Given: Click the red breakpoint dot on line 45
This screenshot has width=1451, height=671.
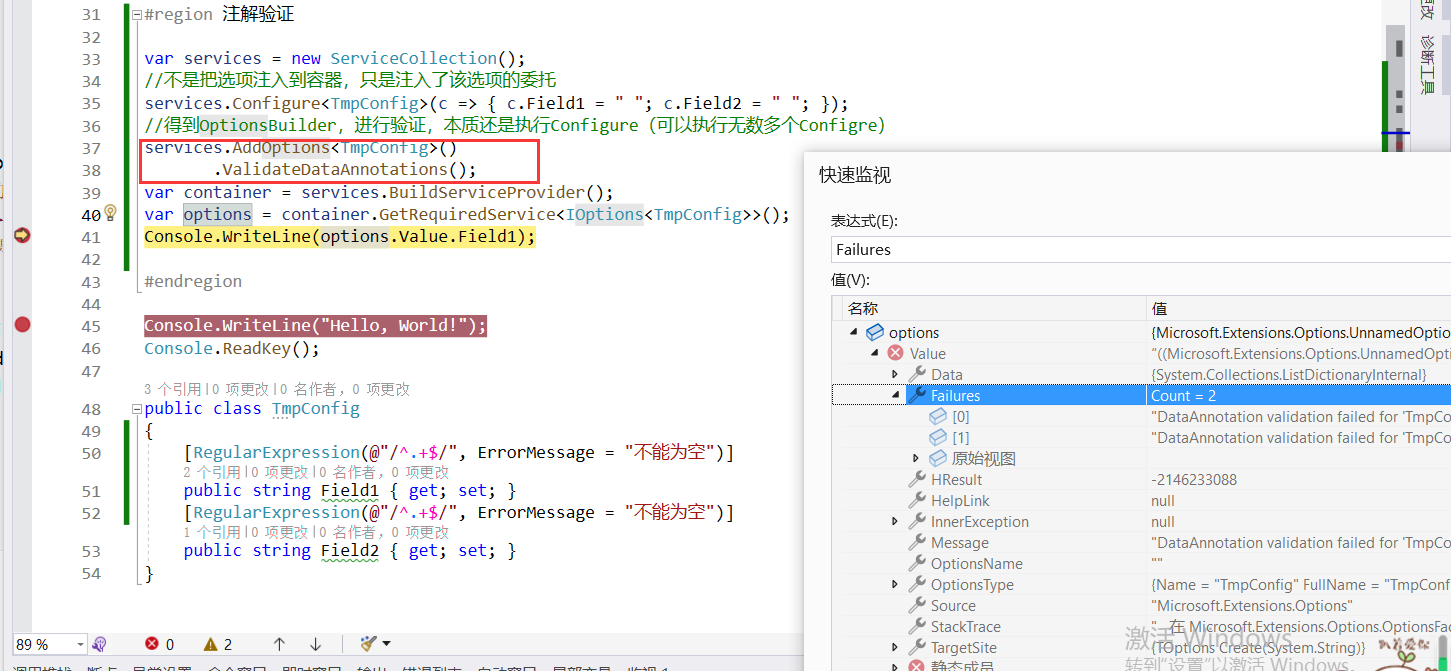Looking at the screenshot, I should click(22, 325).
